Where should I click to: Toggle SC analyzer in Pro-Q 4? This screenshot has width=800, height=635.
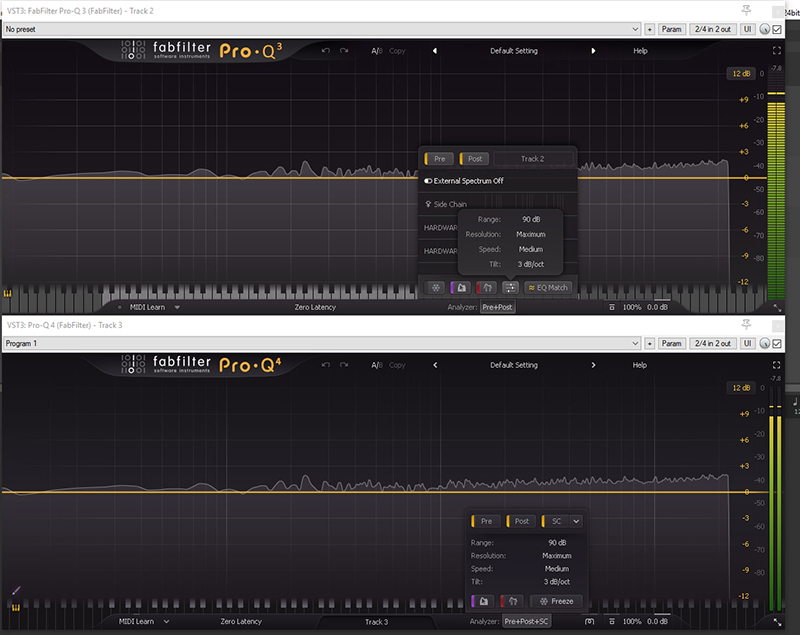click(555, 521)
